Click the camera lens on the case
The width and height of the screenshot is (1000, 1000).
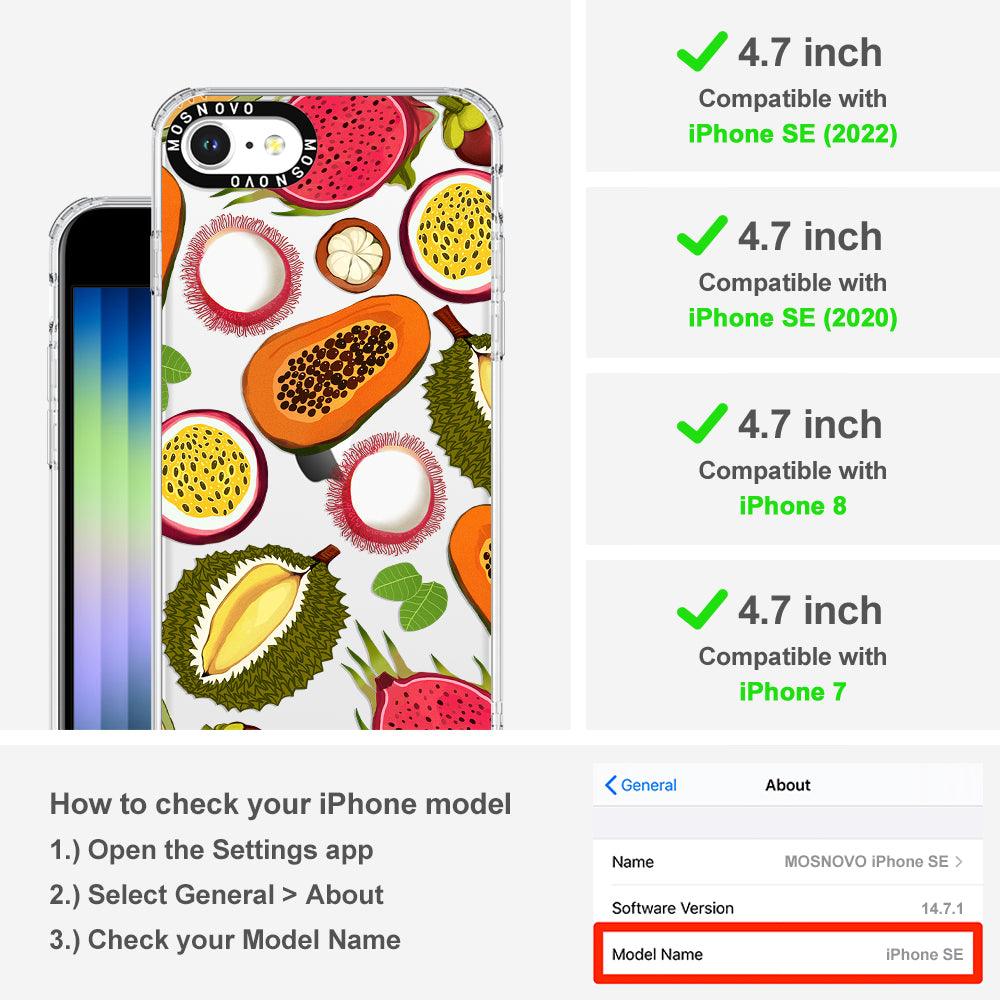(x=210, y=145)
